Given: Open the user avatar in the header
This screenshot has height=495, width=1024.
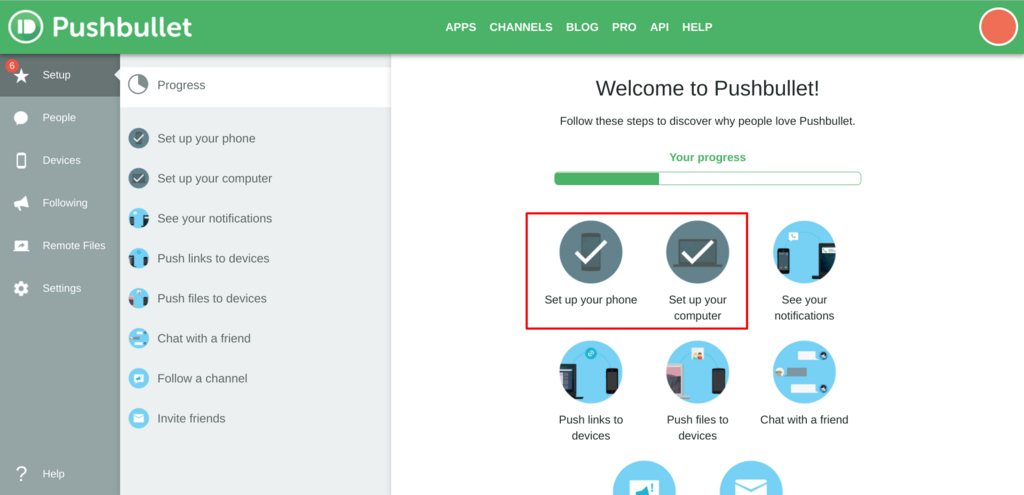Looking at the screenshot, I should [999, 27].
